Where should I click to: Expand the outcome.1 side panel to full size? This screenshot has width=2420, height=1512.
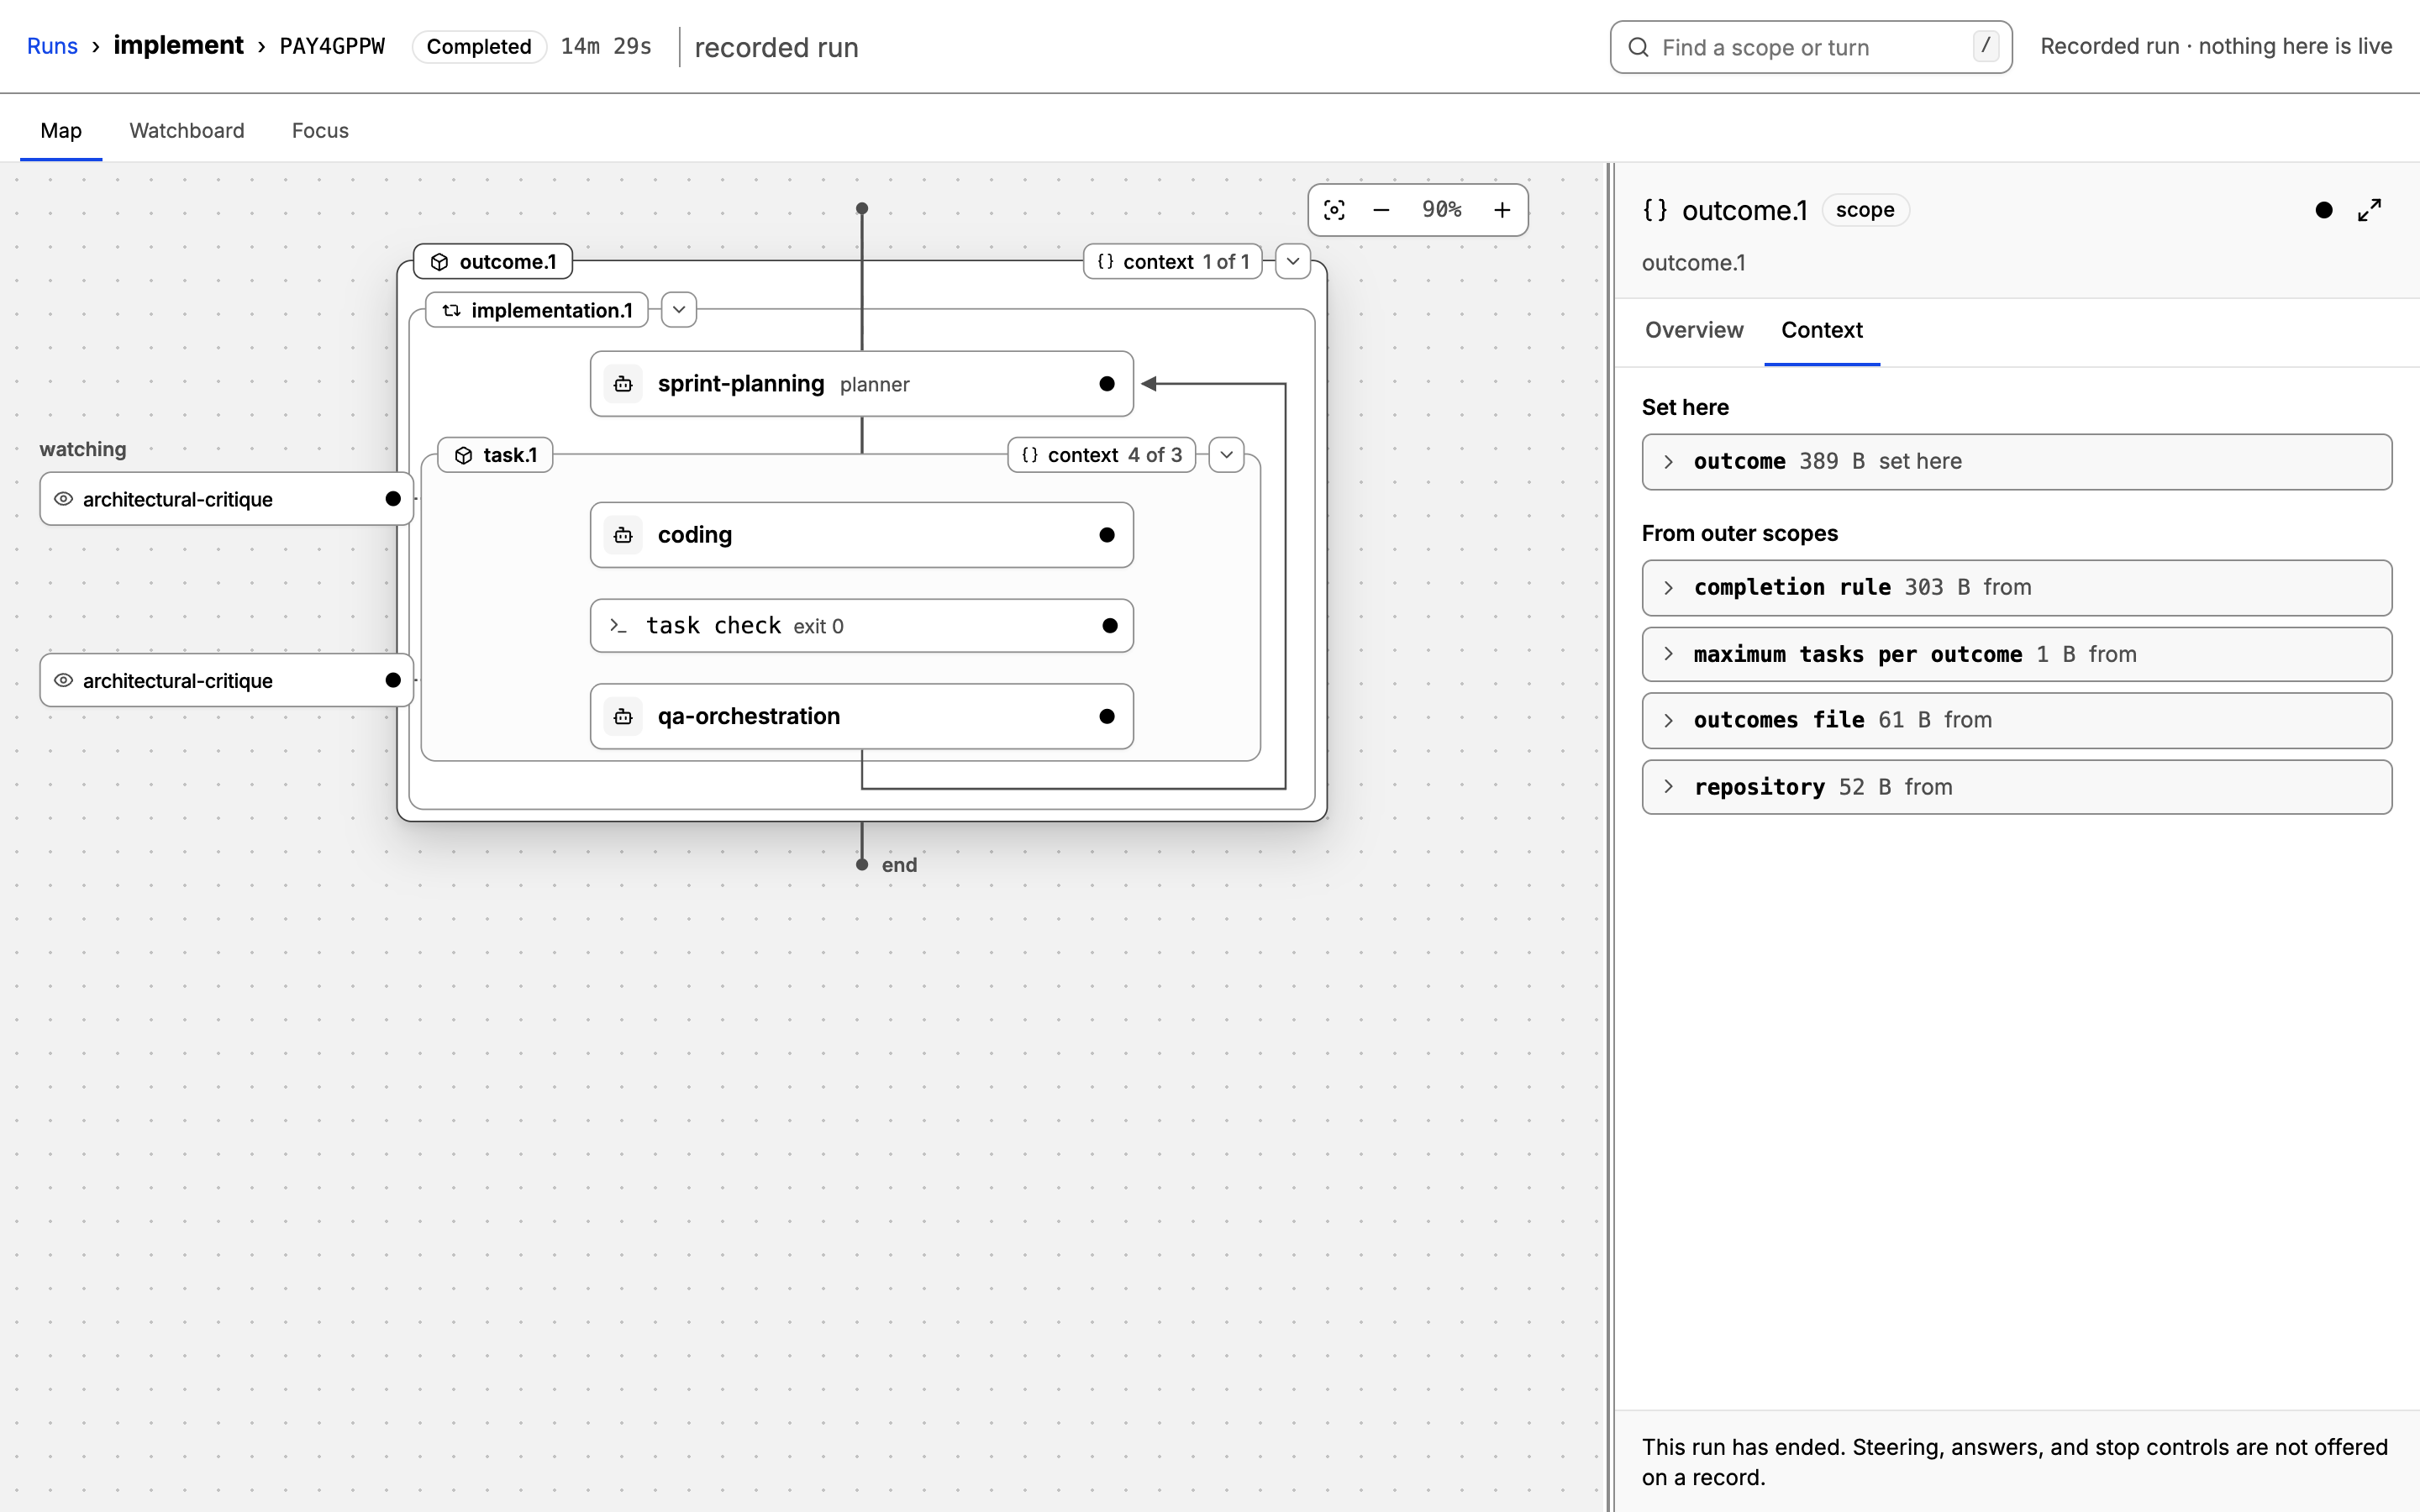pos(2369,210)
